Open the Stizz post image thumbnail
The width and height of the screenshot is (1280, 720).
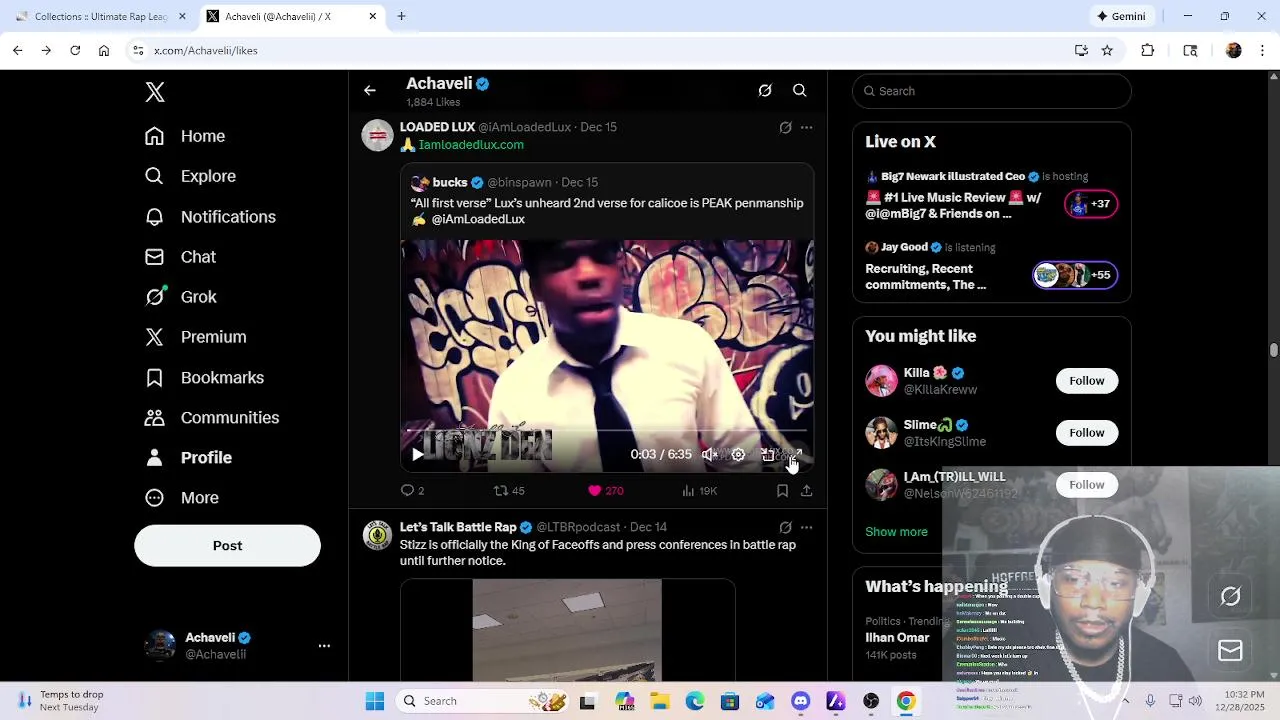click(x=567, y=630)
